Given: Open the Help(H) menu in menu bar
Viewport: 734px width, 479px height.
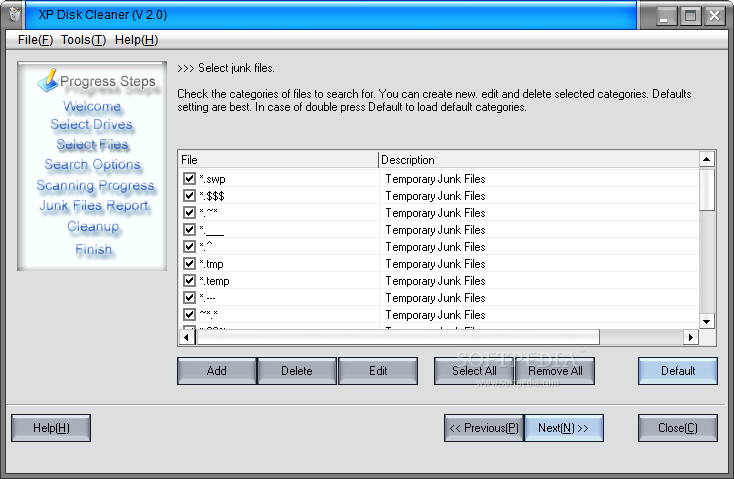Looking at the screenshot, I should click(x=136, y=40).
